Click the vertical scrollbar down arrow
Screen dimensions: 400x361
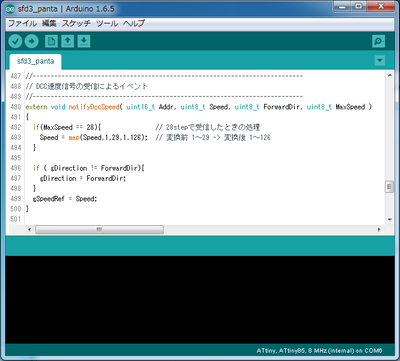point(390,219)
